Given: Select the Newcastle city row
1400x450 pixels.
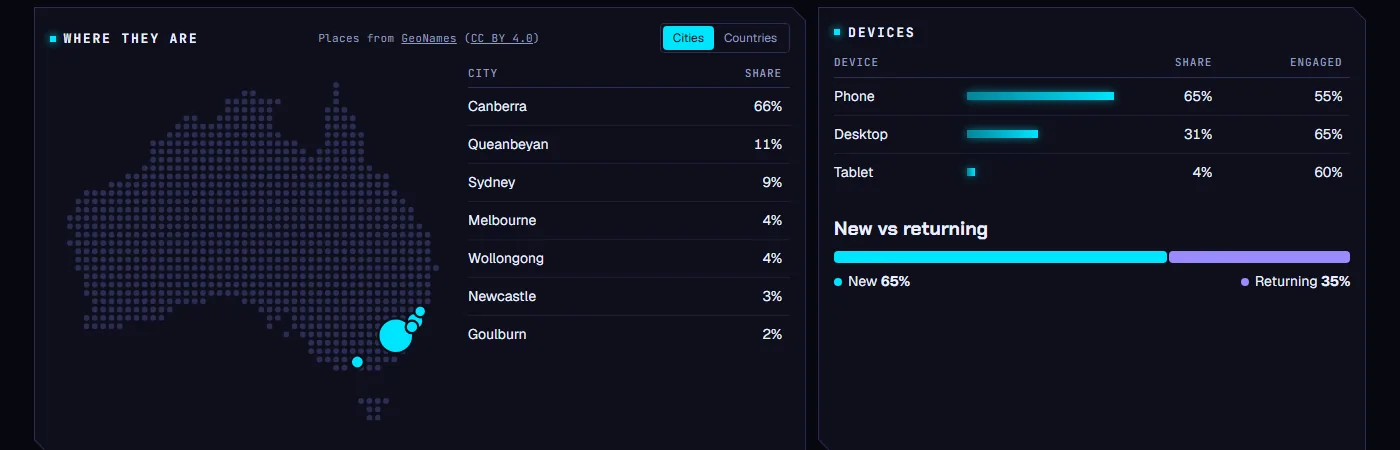Looking at the screenshot, I should pos(628,296).
